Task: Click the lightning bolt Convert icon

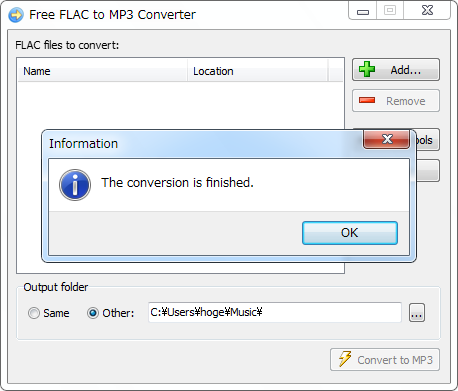Action: click(345, 359)
